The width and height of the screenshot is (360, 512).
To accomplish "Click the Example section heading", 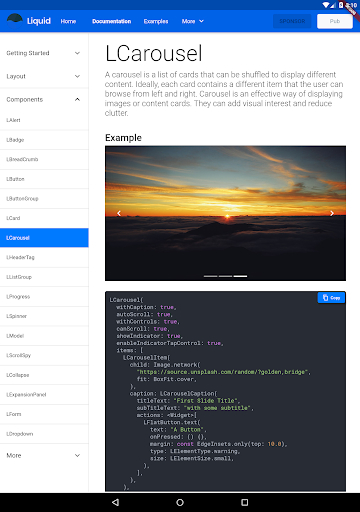I will point(123,138).
